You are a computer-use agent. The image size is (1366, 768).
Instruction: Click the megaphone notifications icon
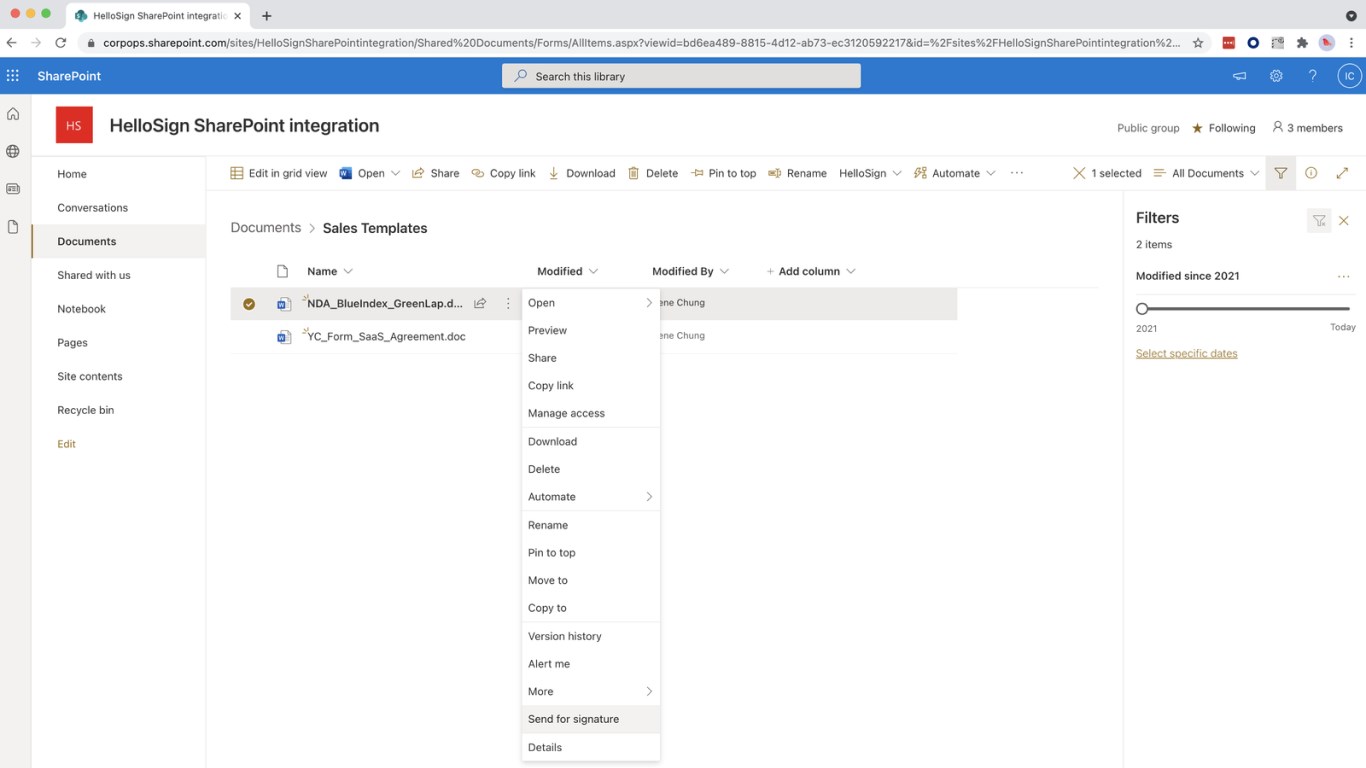(1239, 76)
